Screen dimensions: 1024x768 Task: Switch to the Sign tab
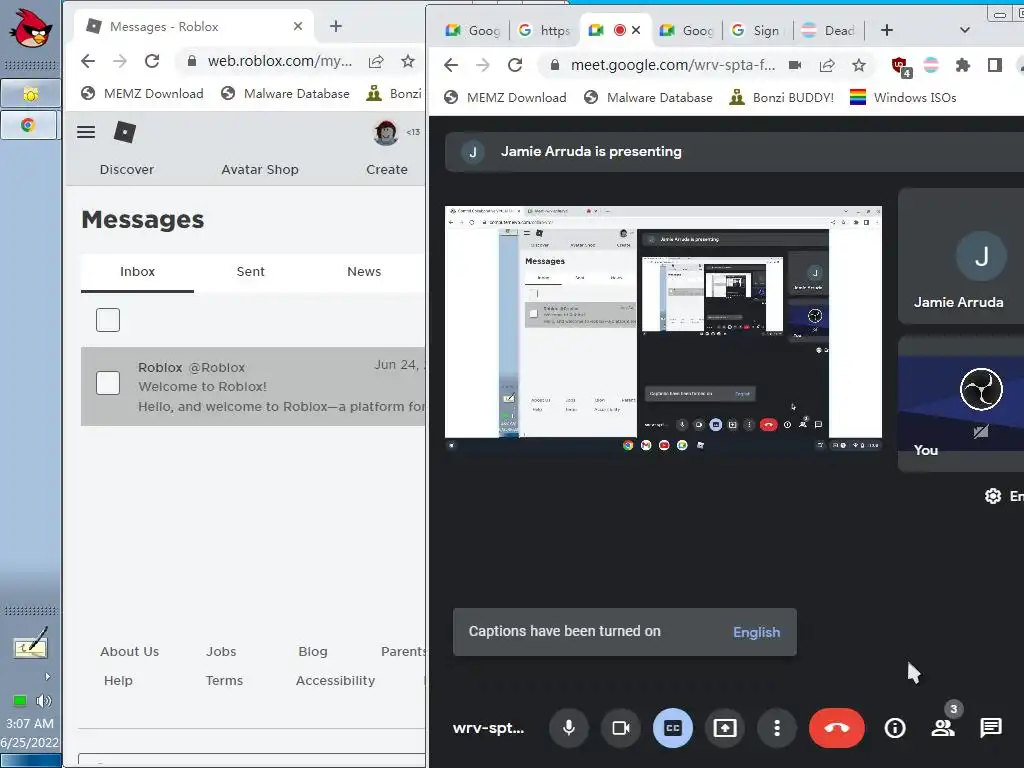tap(756, 30)
